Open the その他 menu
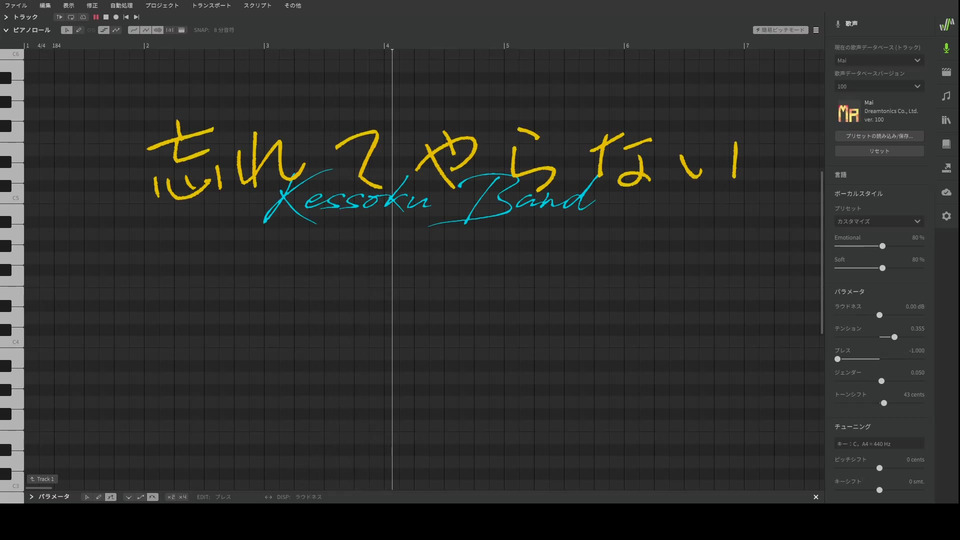Viewport: 960px width, 540px height. pyautogui.click(x=293, y=6)
